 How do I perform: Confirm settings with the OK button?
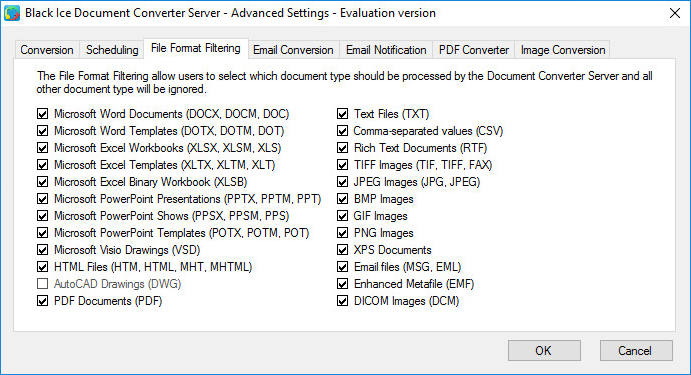(x=544, y=351)
